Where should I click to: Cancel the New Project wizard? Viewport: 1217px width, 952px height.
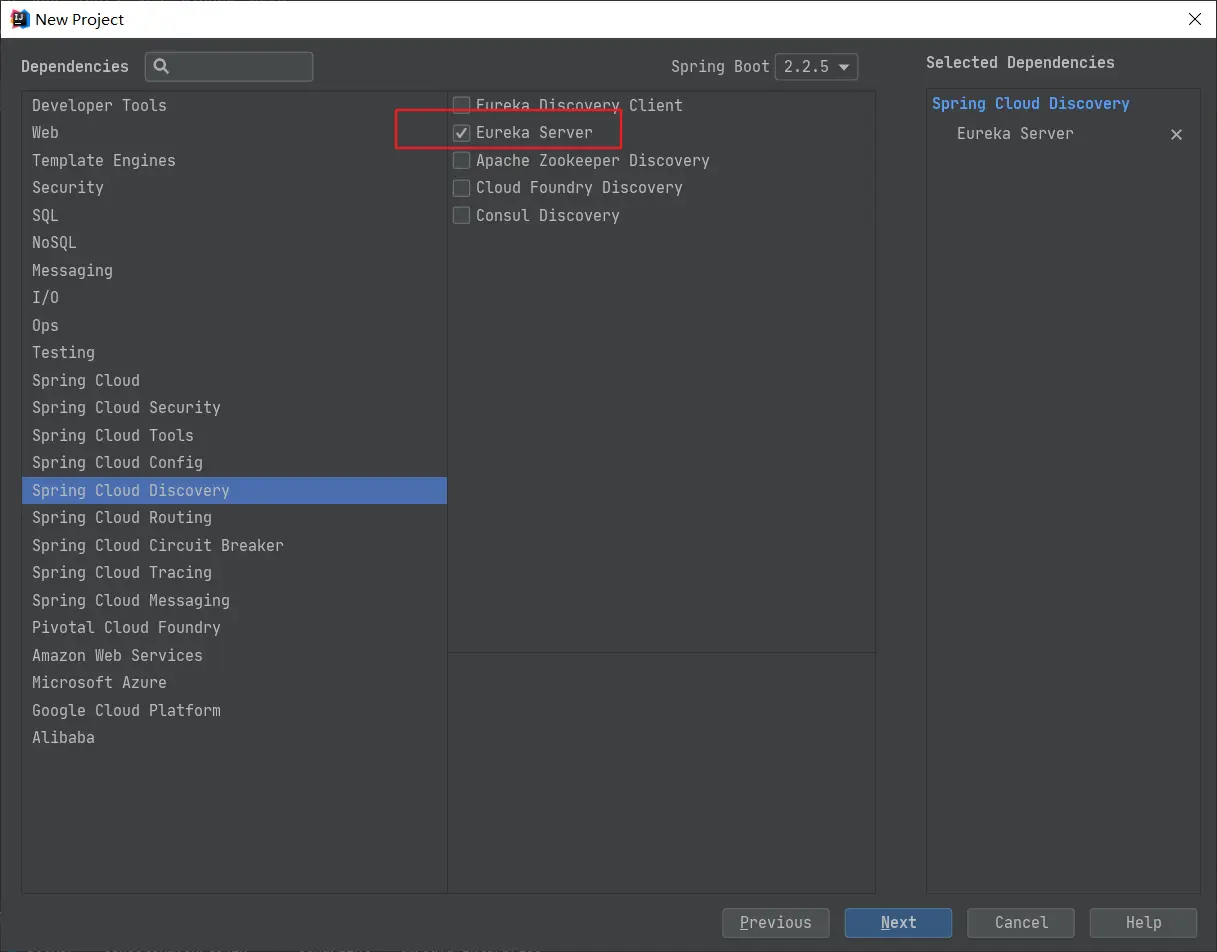pyautogui.click(x=1021, y=923)
